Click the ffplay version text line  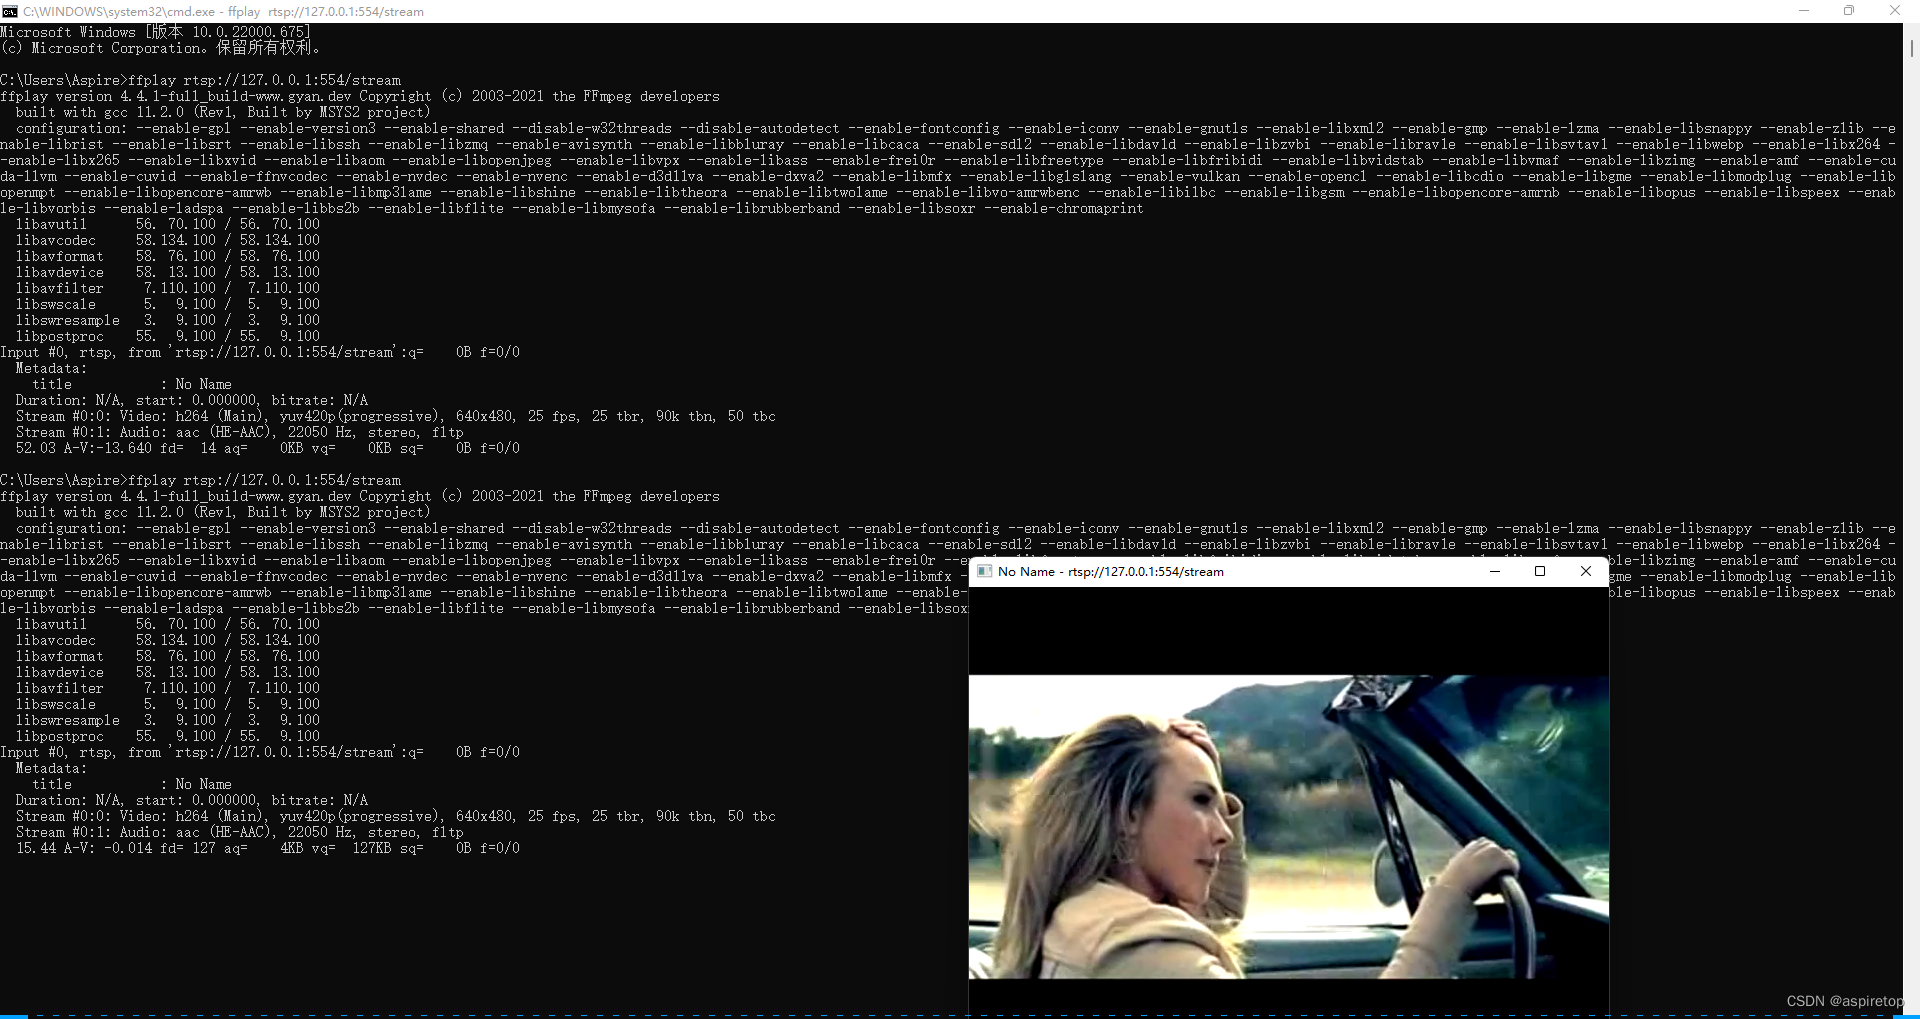pyautogui.click(x=360, y=96)
